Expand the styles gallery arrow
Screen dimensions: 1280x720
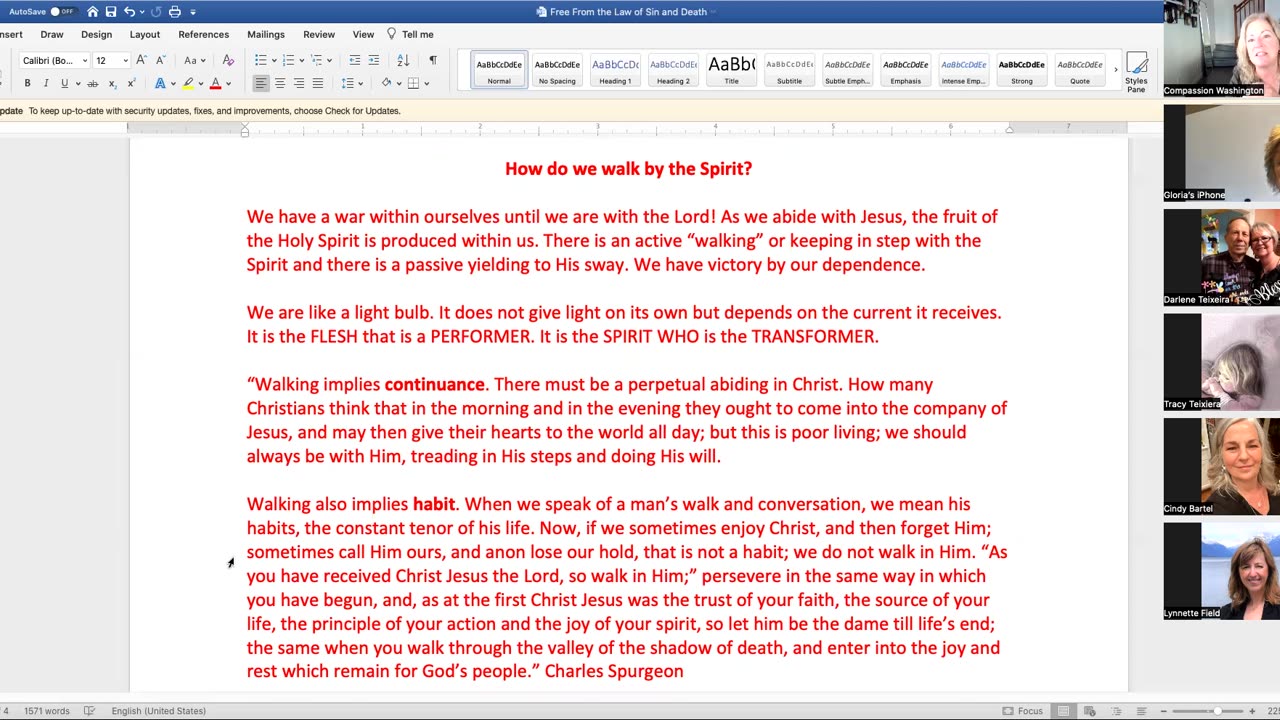[1115, 70]
